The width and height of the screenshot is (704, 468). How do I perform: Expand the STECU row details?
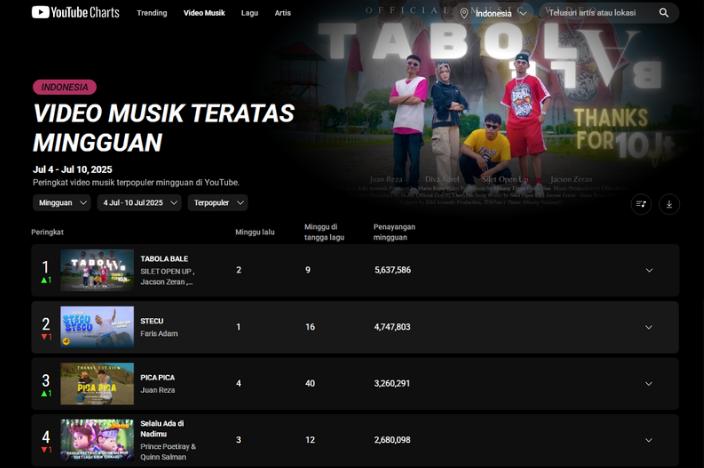tap(649, 327)
